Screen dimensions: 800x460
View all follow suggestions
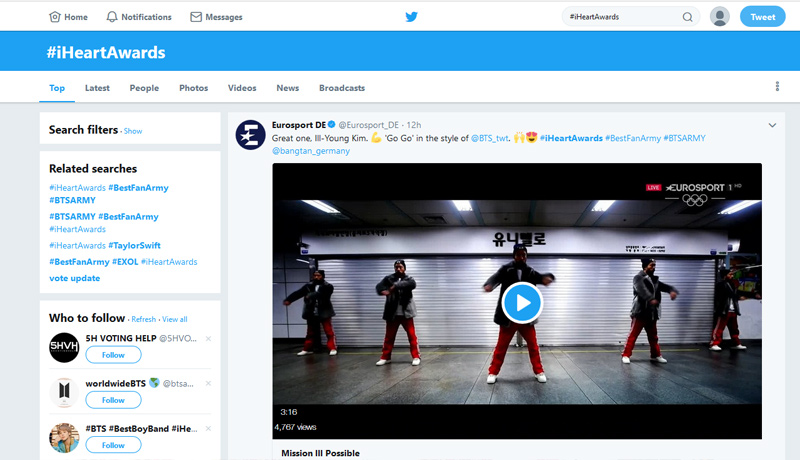click(174, 319)
